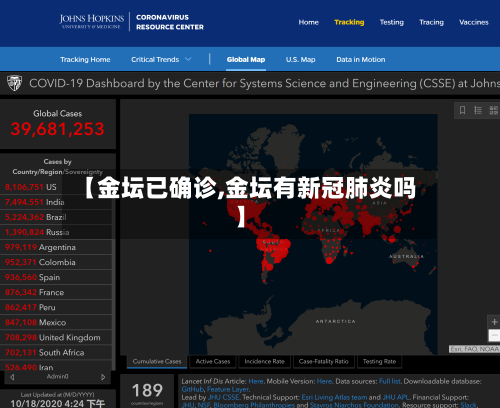
Task: Select the 952,371 Colombia row
Action: (56, 262)
